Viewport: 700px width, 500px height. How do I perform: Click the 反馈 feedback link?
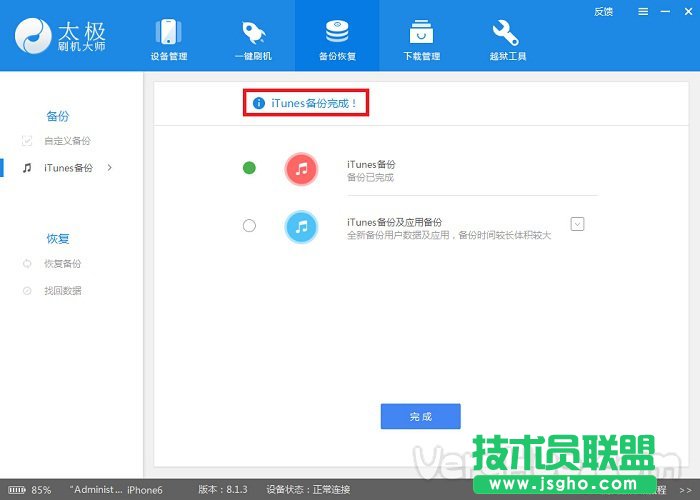click(x=603, y=12)
